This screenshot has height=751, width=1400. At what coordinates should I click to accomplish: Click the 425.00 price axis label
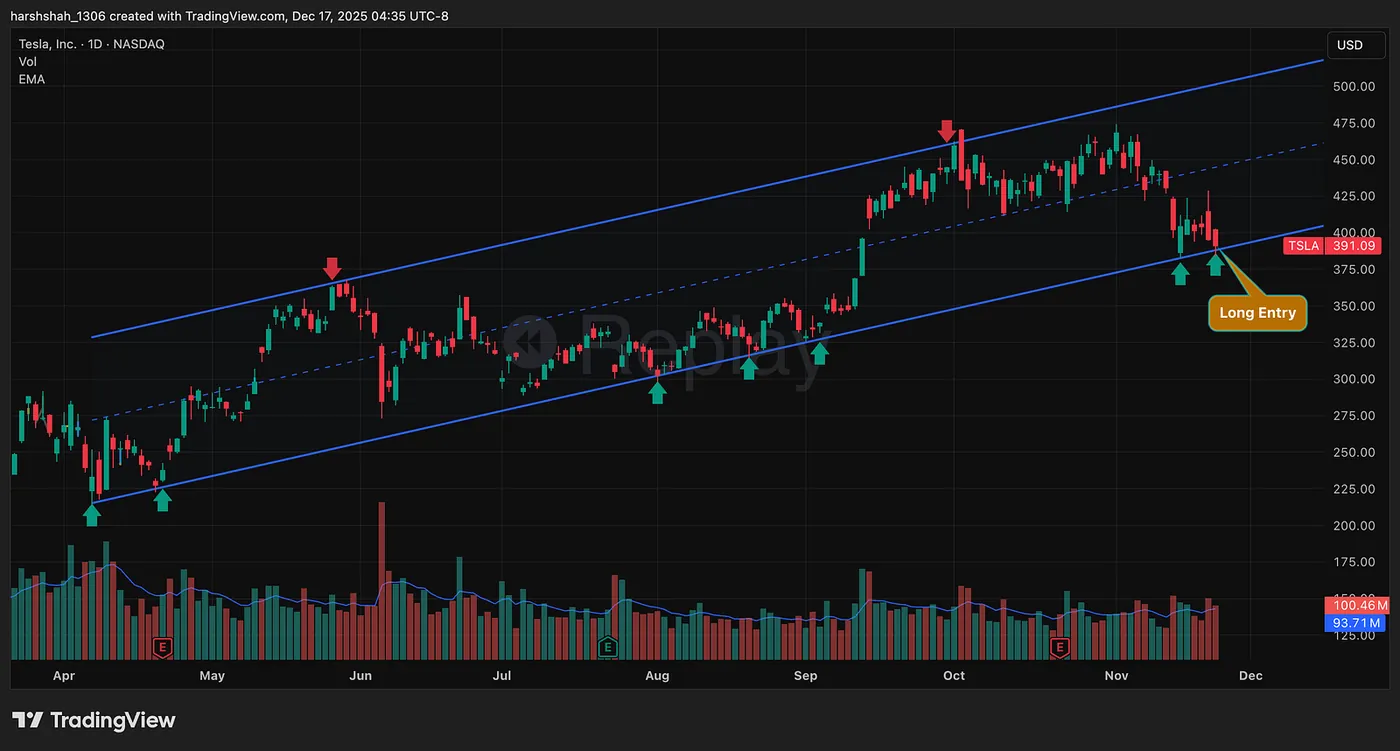tap(1353, 197)
